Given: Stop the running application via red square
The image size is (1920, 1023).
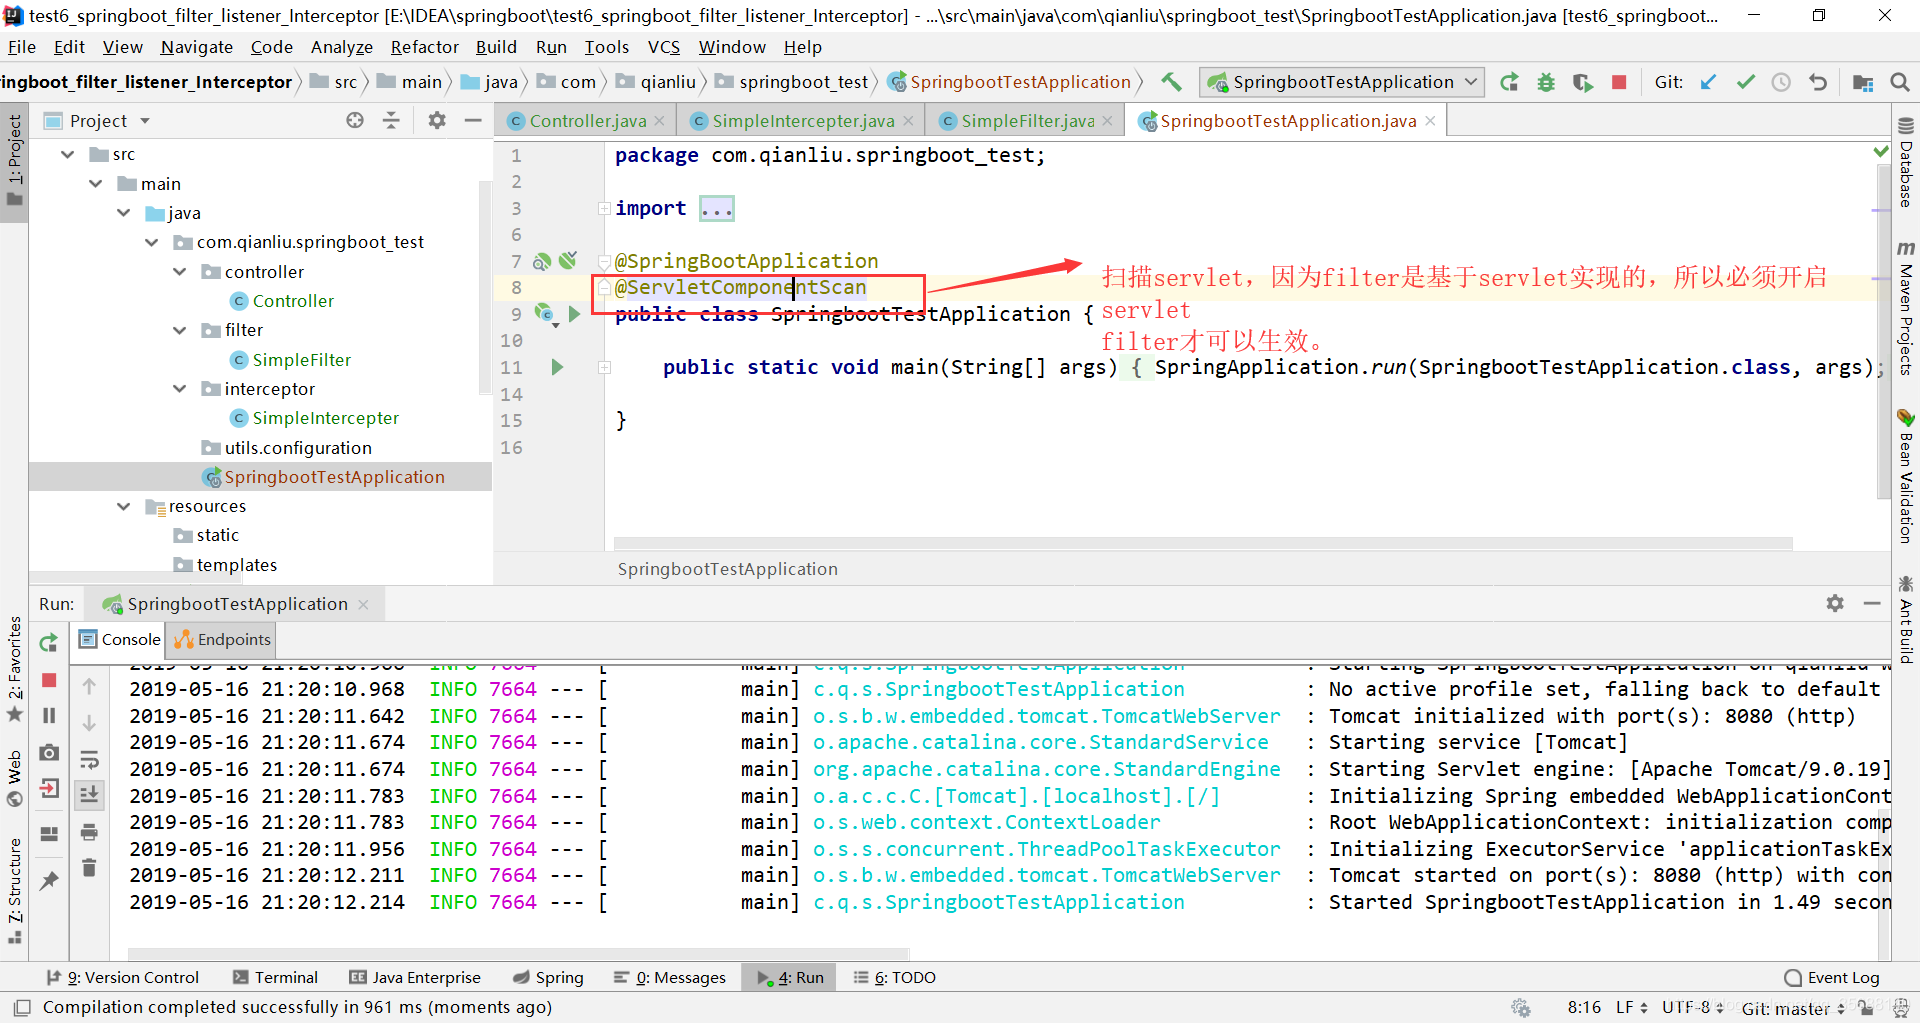Looking at the screenshot, I should 1619,82.
